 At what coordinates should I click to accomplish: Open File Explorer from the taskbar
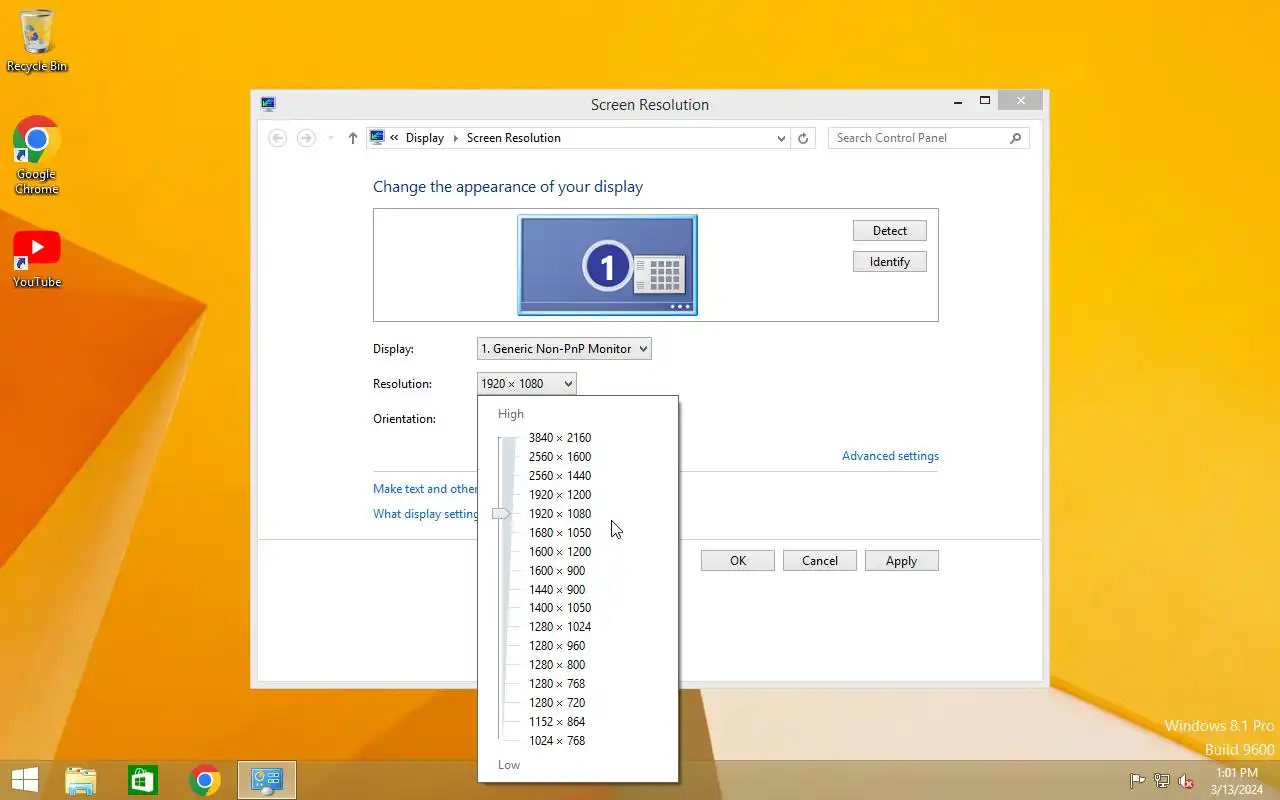coord(81,780)
